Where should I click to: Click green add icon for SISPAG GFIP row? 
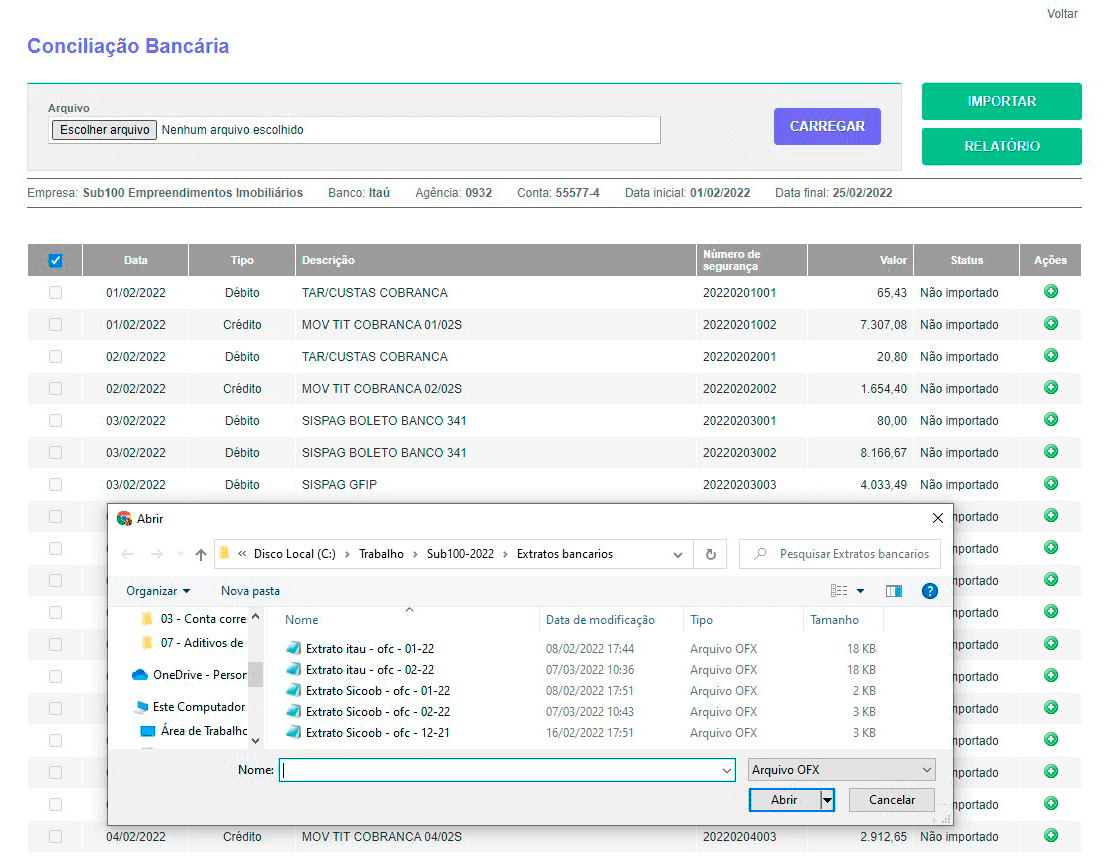tap(1050, 484)
